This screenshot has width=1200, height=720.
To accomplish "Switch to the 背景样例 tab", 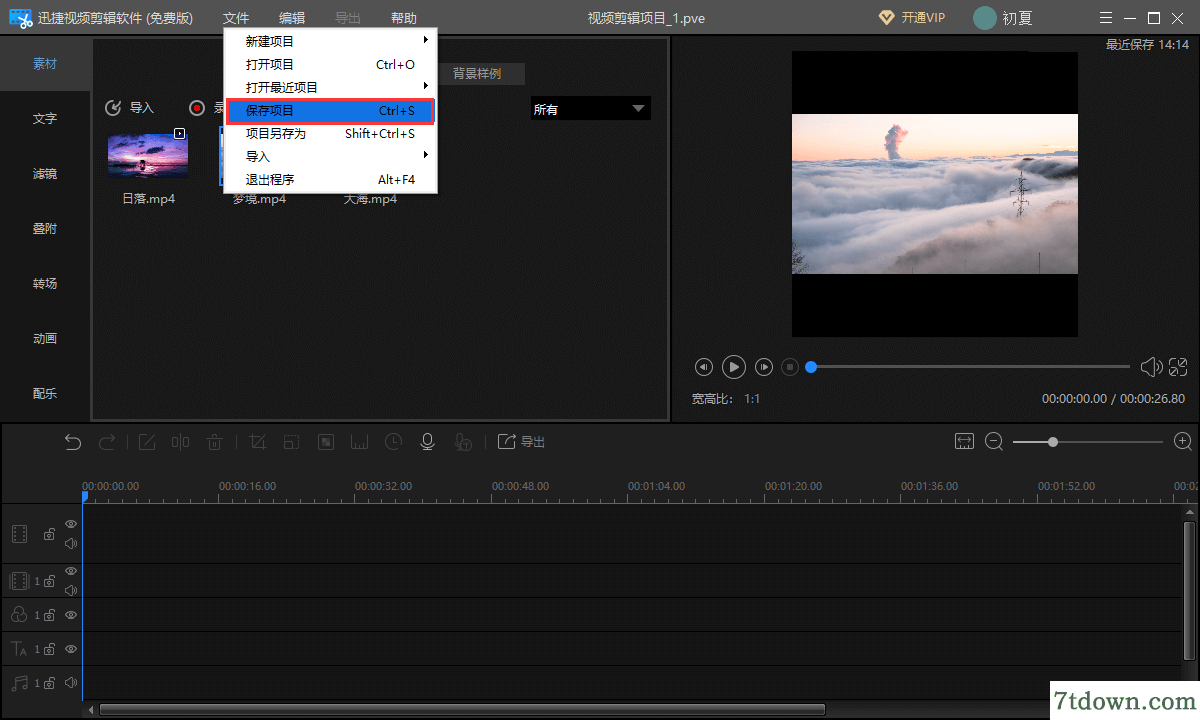I will [477, 73].
